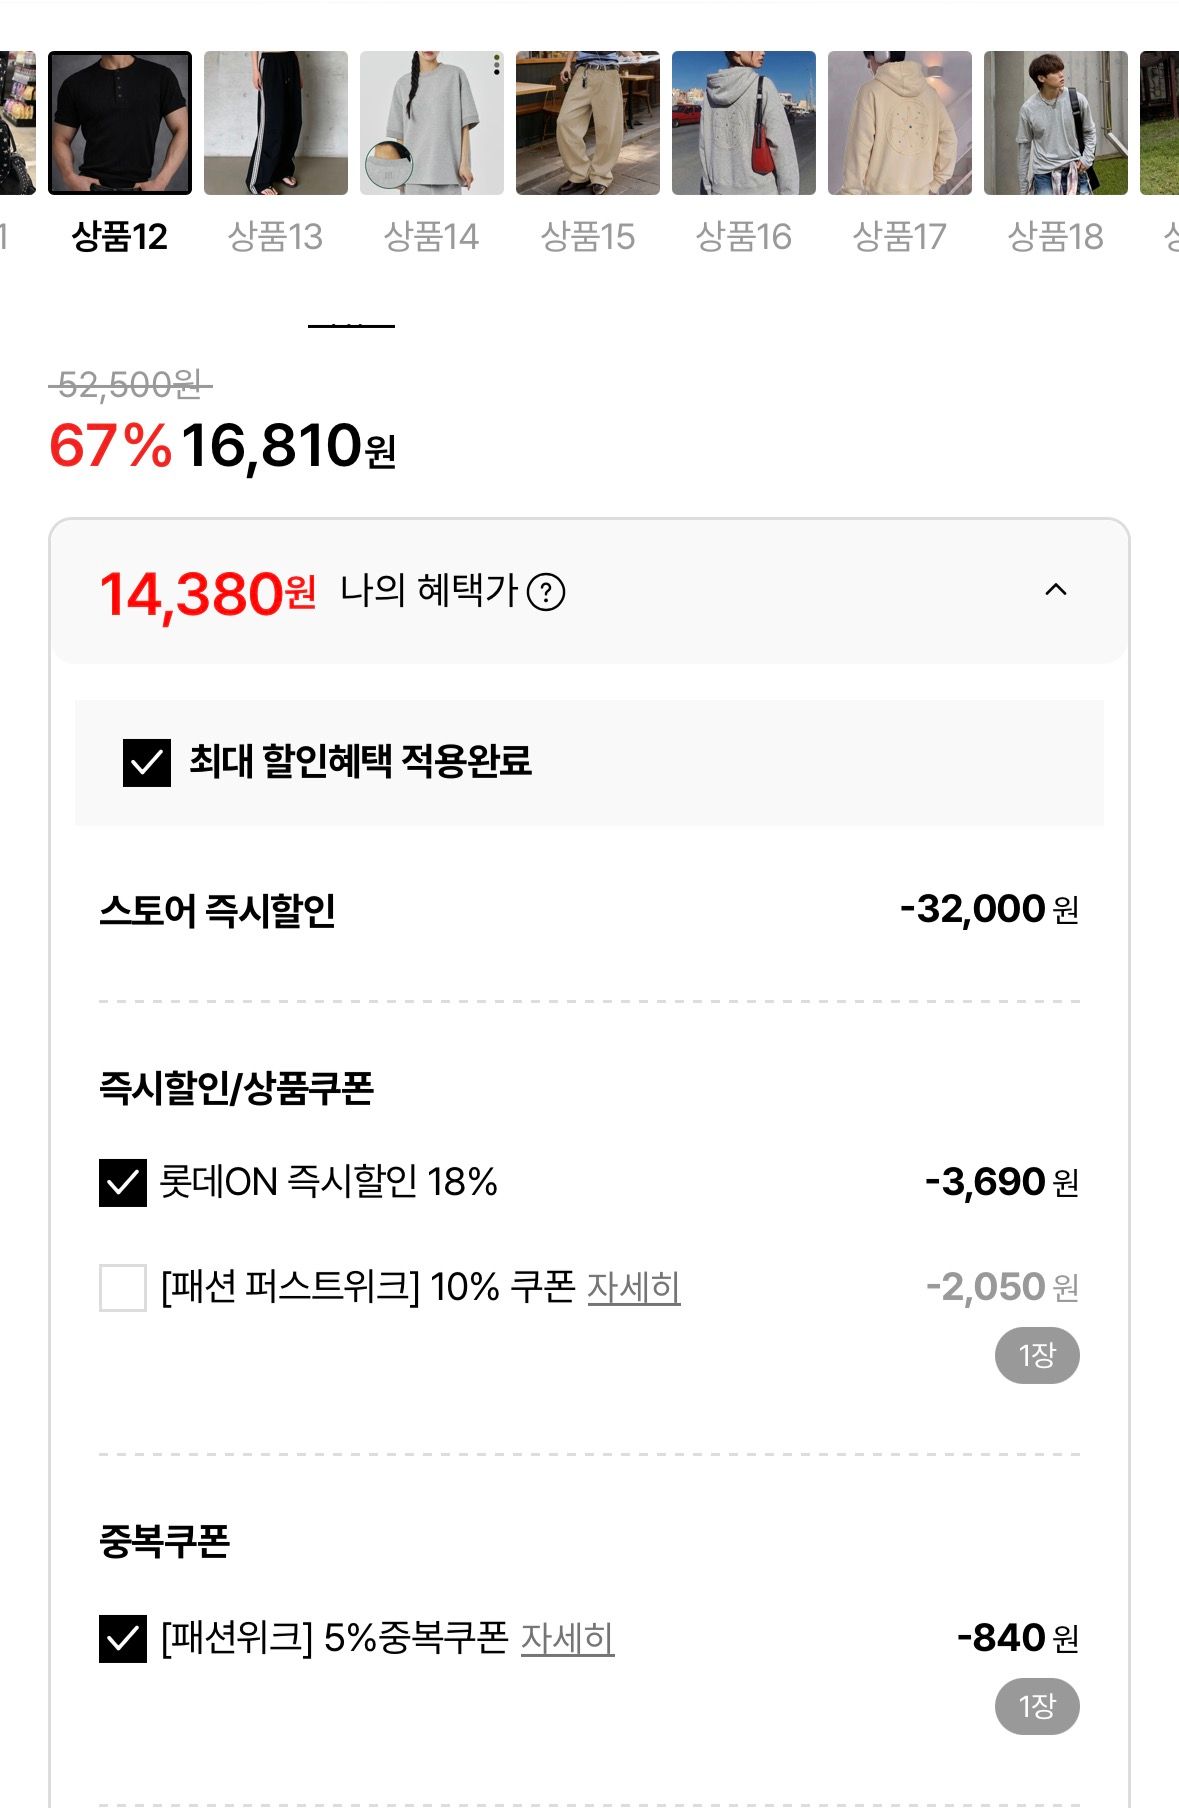Uncheck the 최대 할인혜택 적용완료 checkbox
Viewport: 1179px width, 1808px height.
click(x=147, y=763)
